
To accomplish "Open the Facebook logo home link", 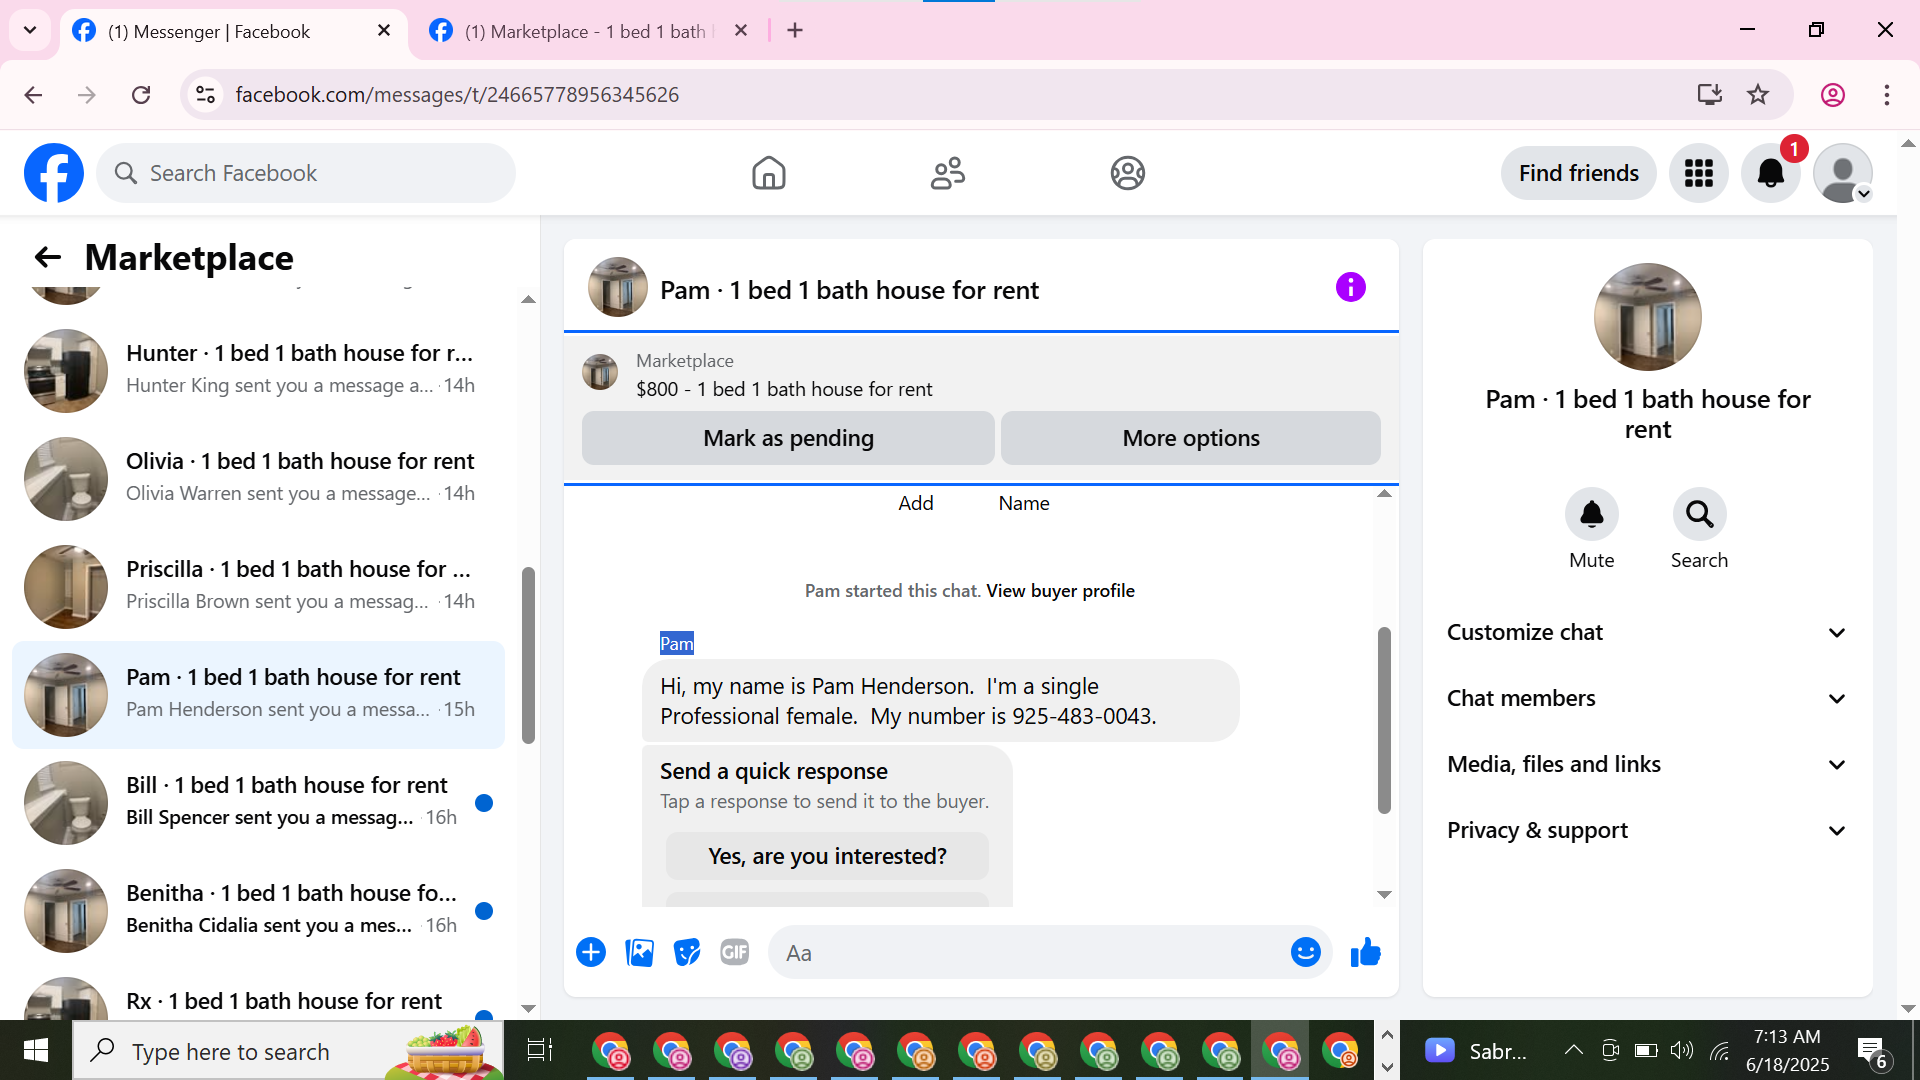I will (54, 173).
